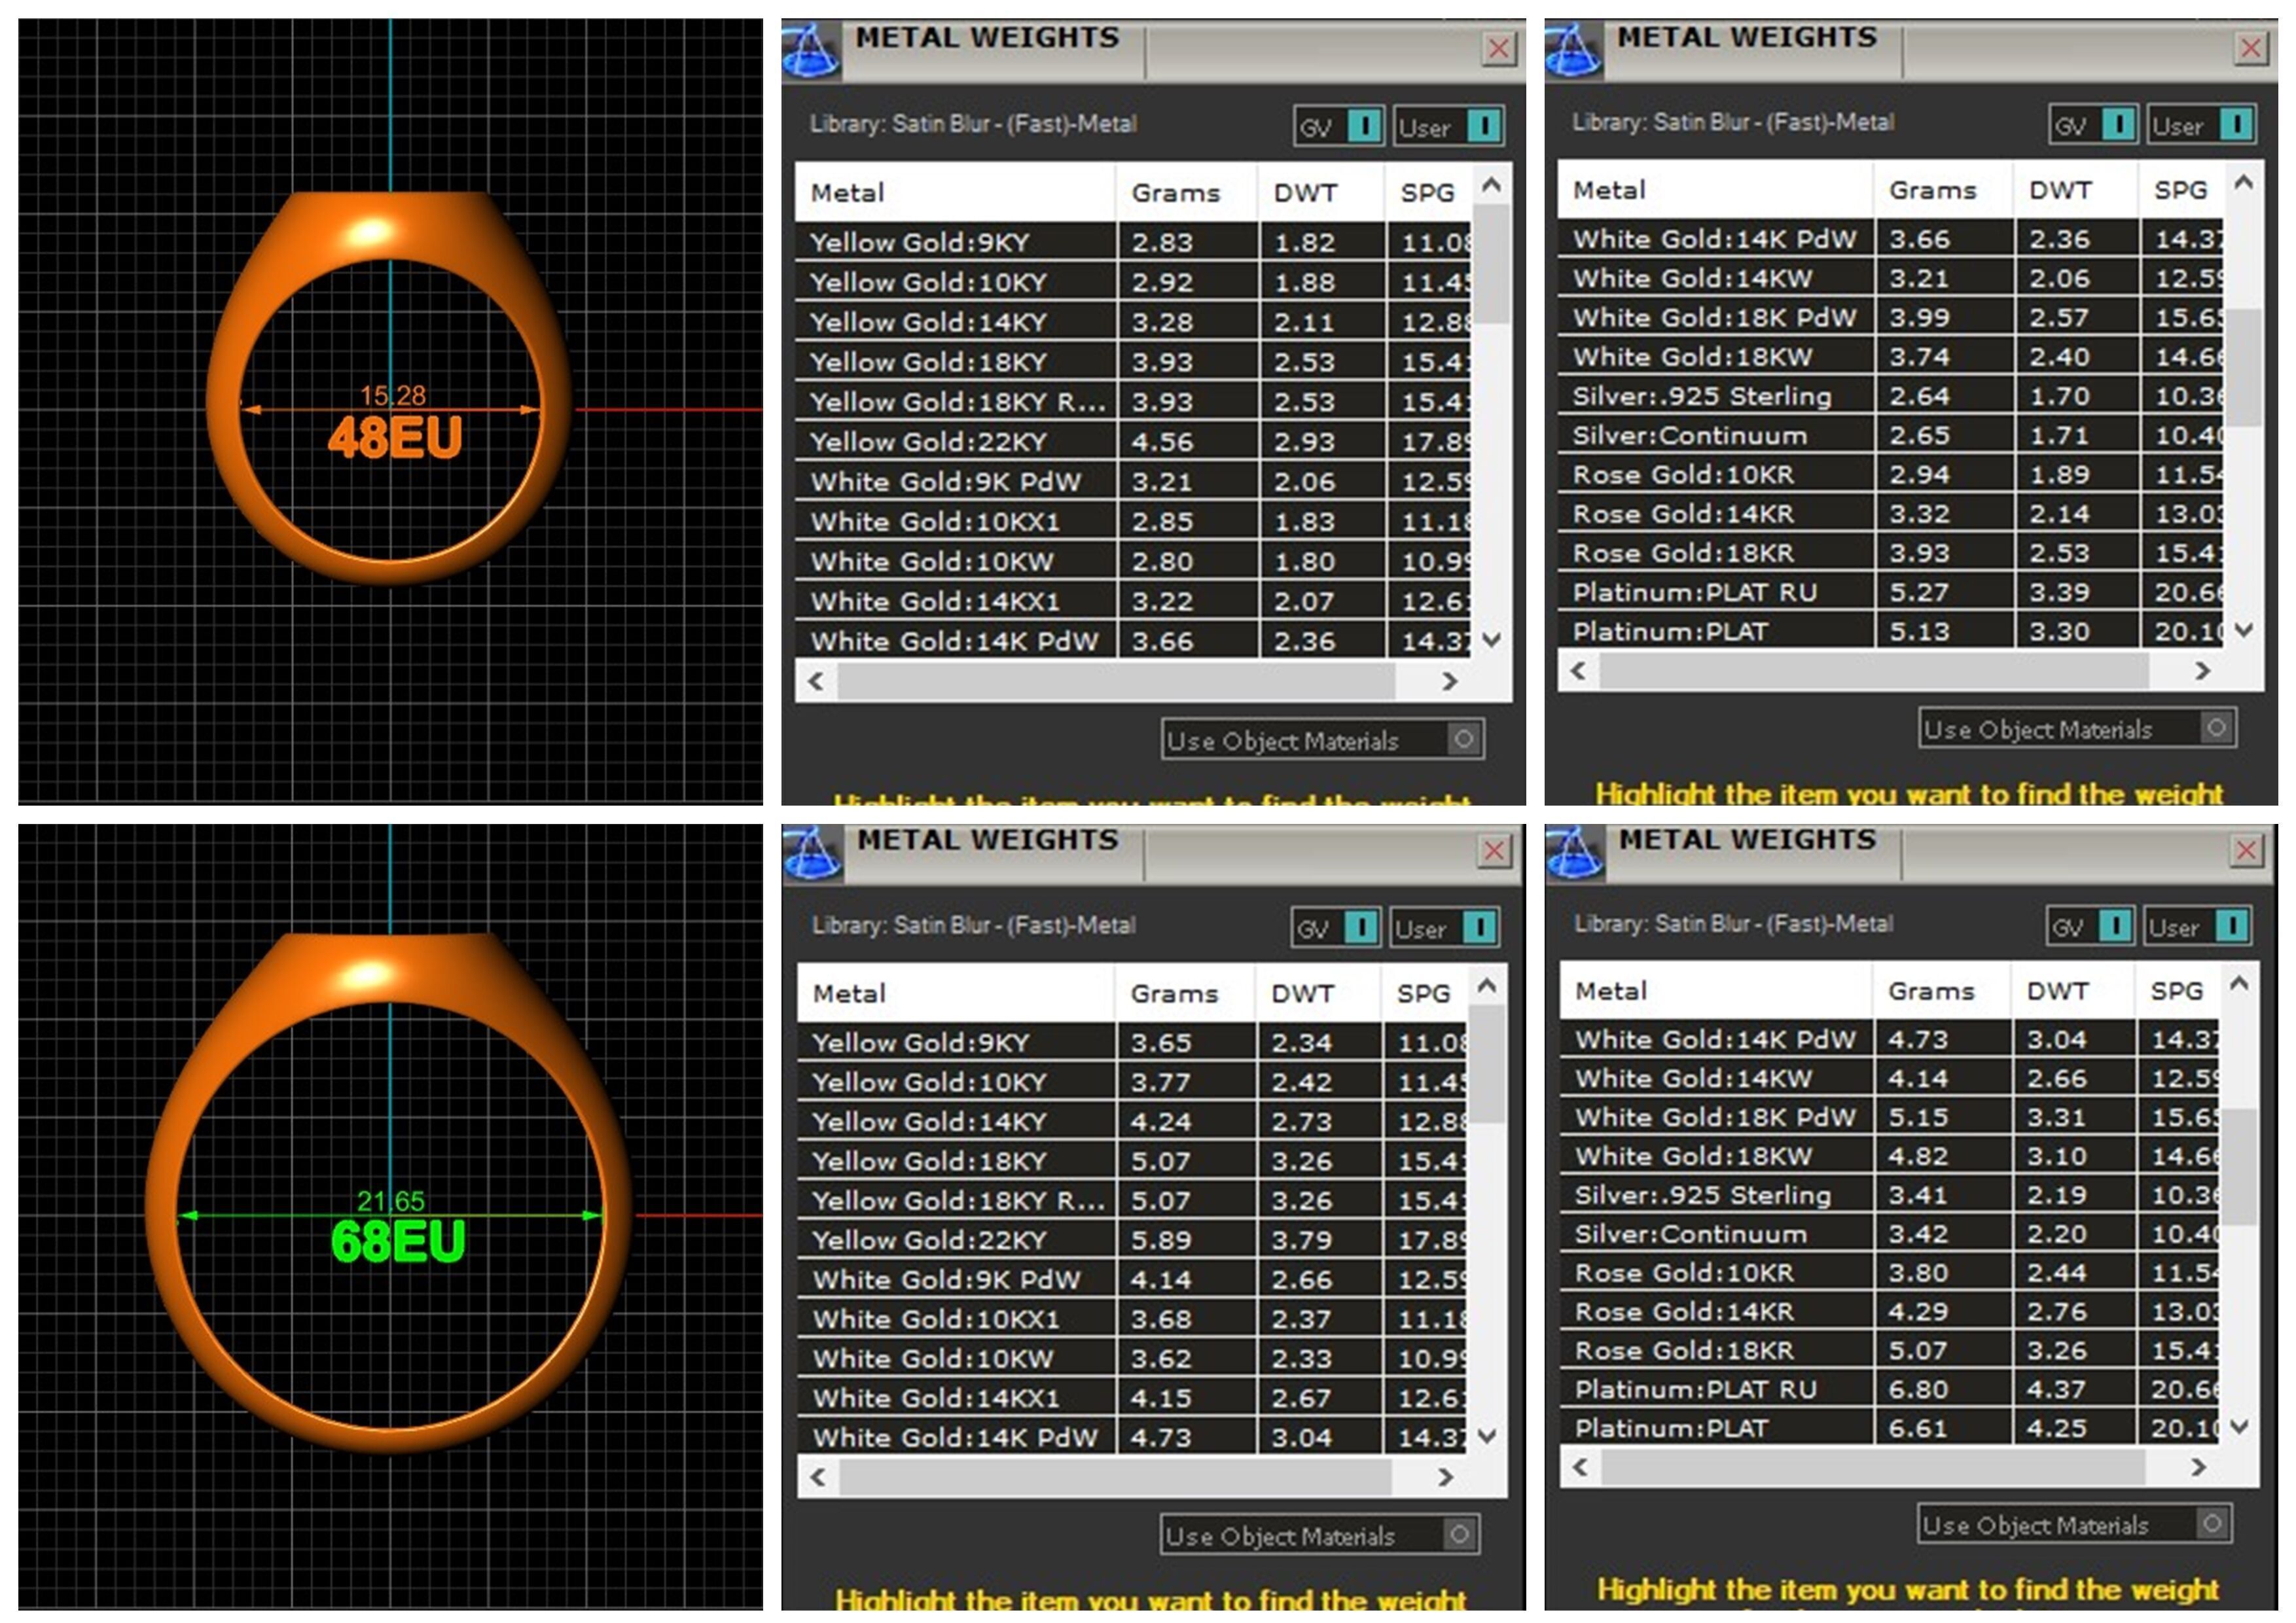Click Metal Weights icon in panel with Platinum:PLAT 6.61 grams
The image size is (2296, 1623).
tap(1574, 853)
